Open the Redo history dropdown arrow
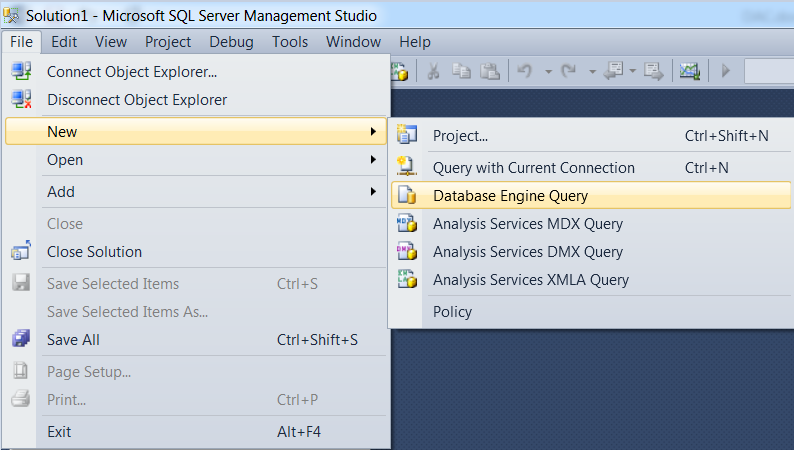794x450 pixels. point(592,72)
